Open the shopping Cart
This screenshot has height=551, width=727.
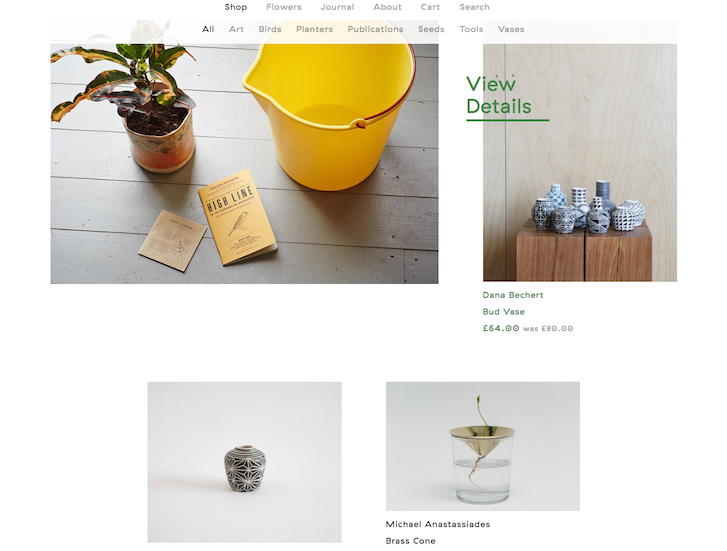point(430,7)
